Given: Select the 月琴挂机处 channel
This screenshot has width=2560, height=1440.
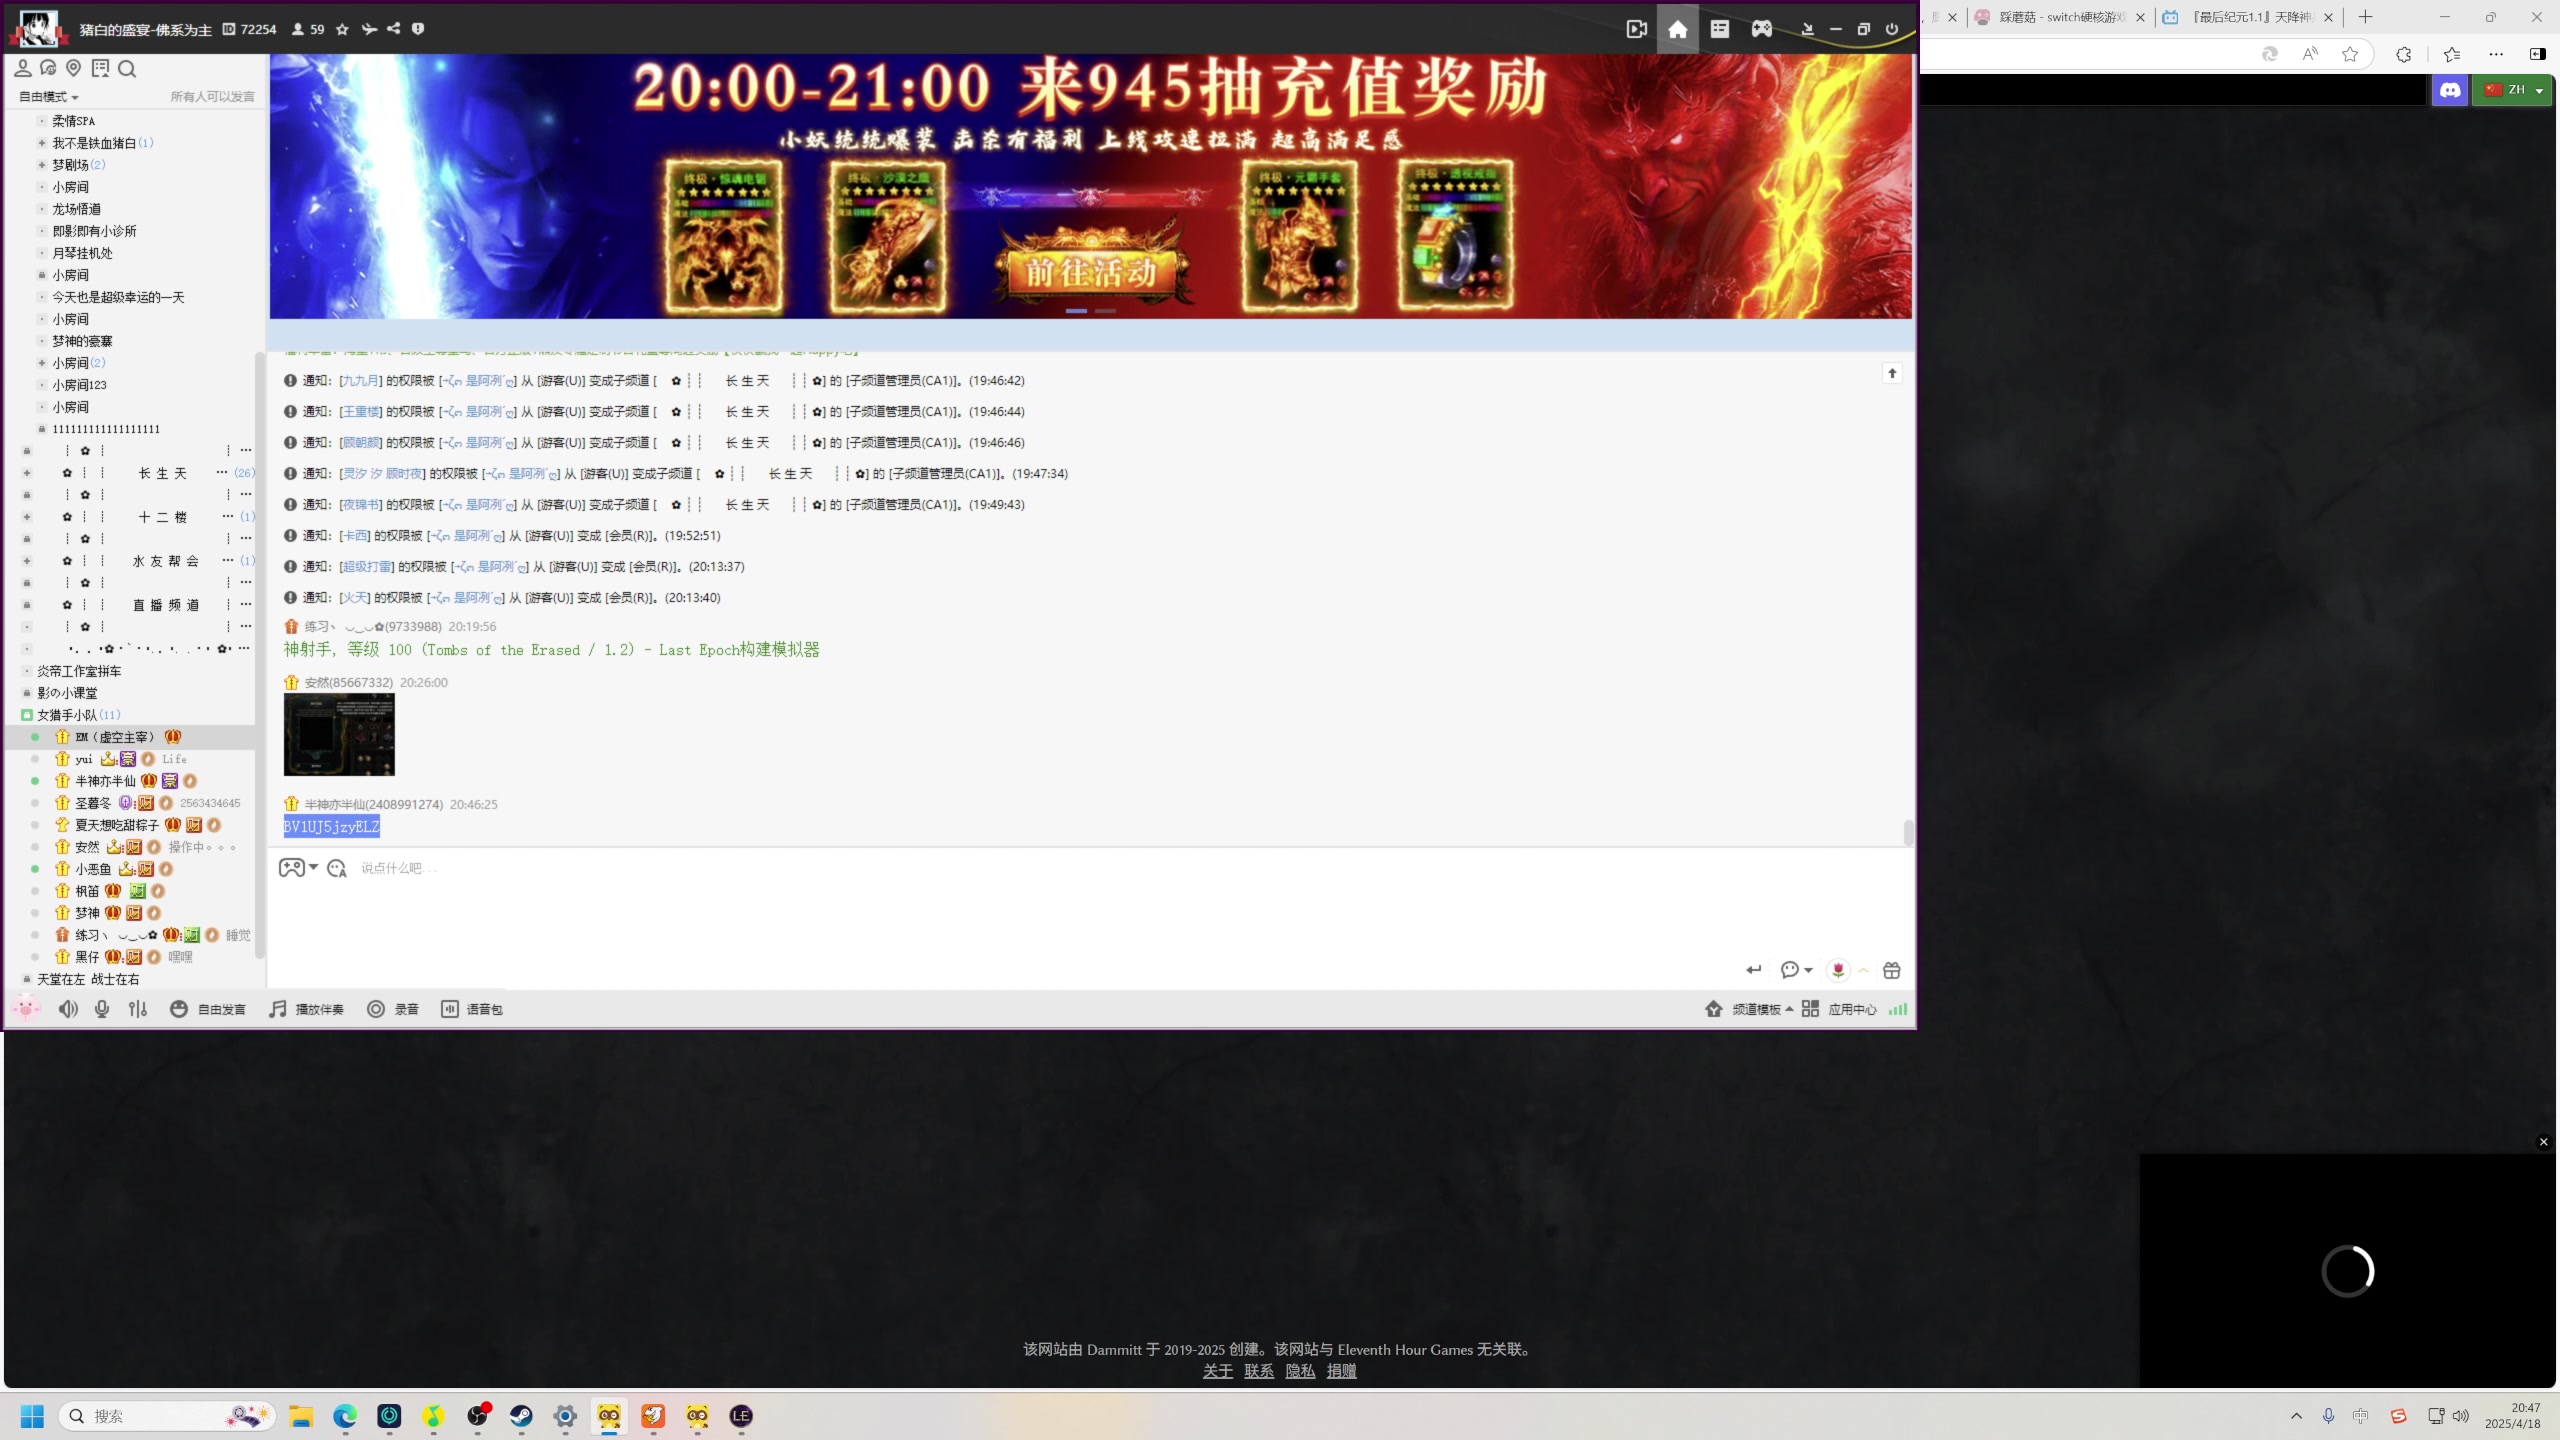Looking at the screenshot, I should [82, 253].
